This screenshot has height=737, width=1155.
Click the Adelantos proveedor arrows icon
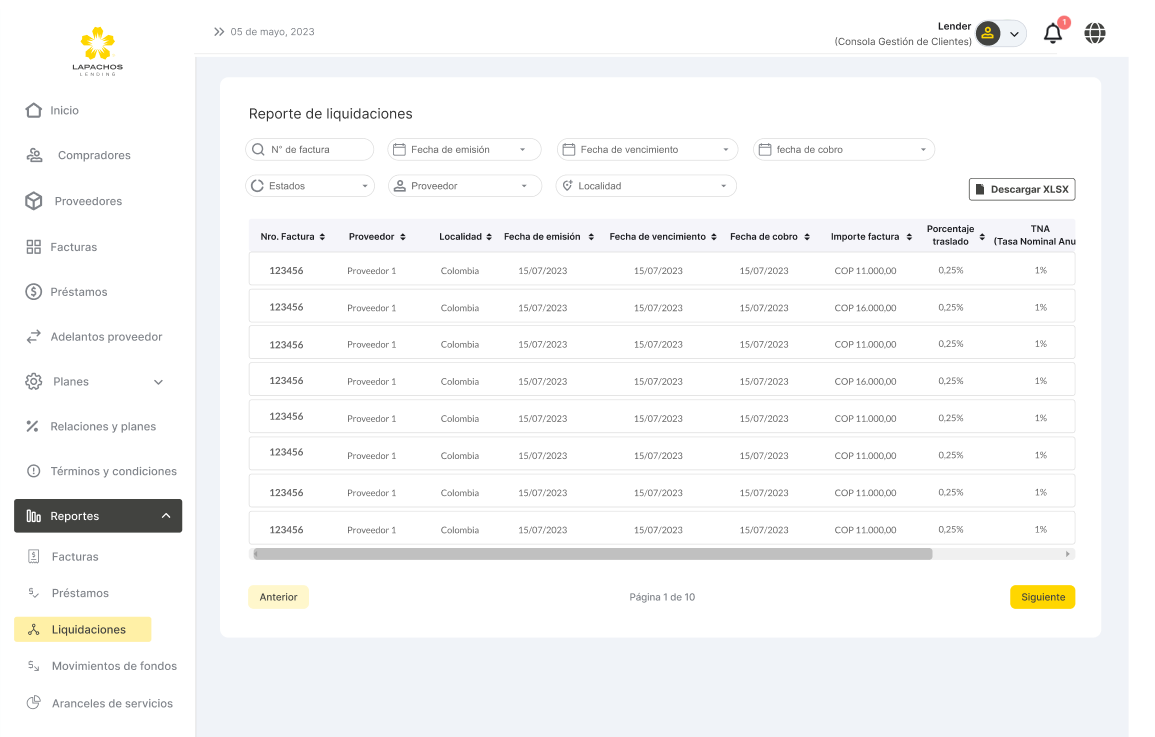pyautogui.click(x=33, y=337)
